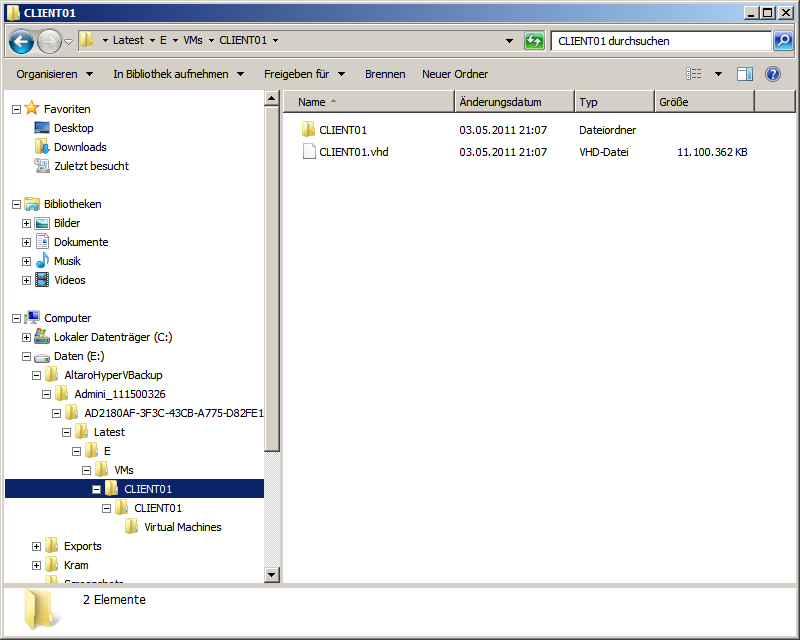Expand Lokaler Datenträger (C:)
This screenshot has height=640, width=800.
pyautogui.click(x=26, y=337)
